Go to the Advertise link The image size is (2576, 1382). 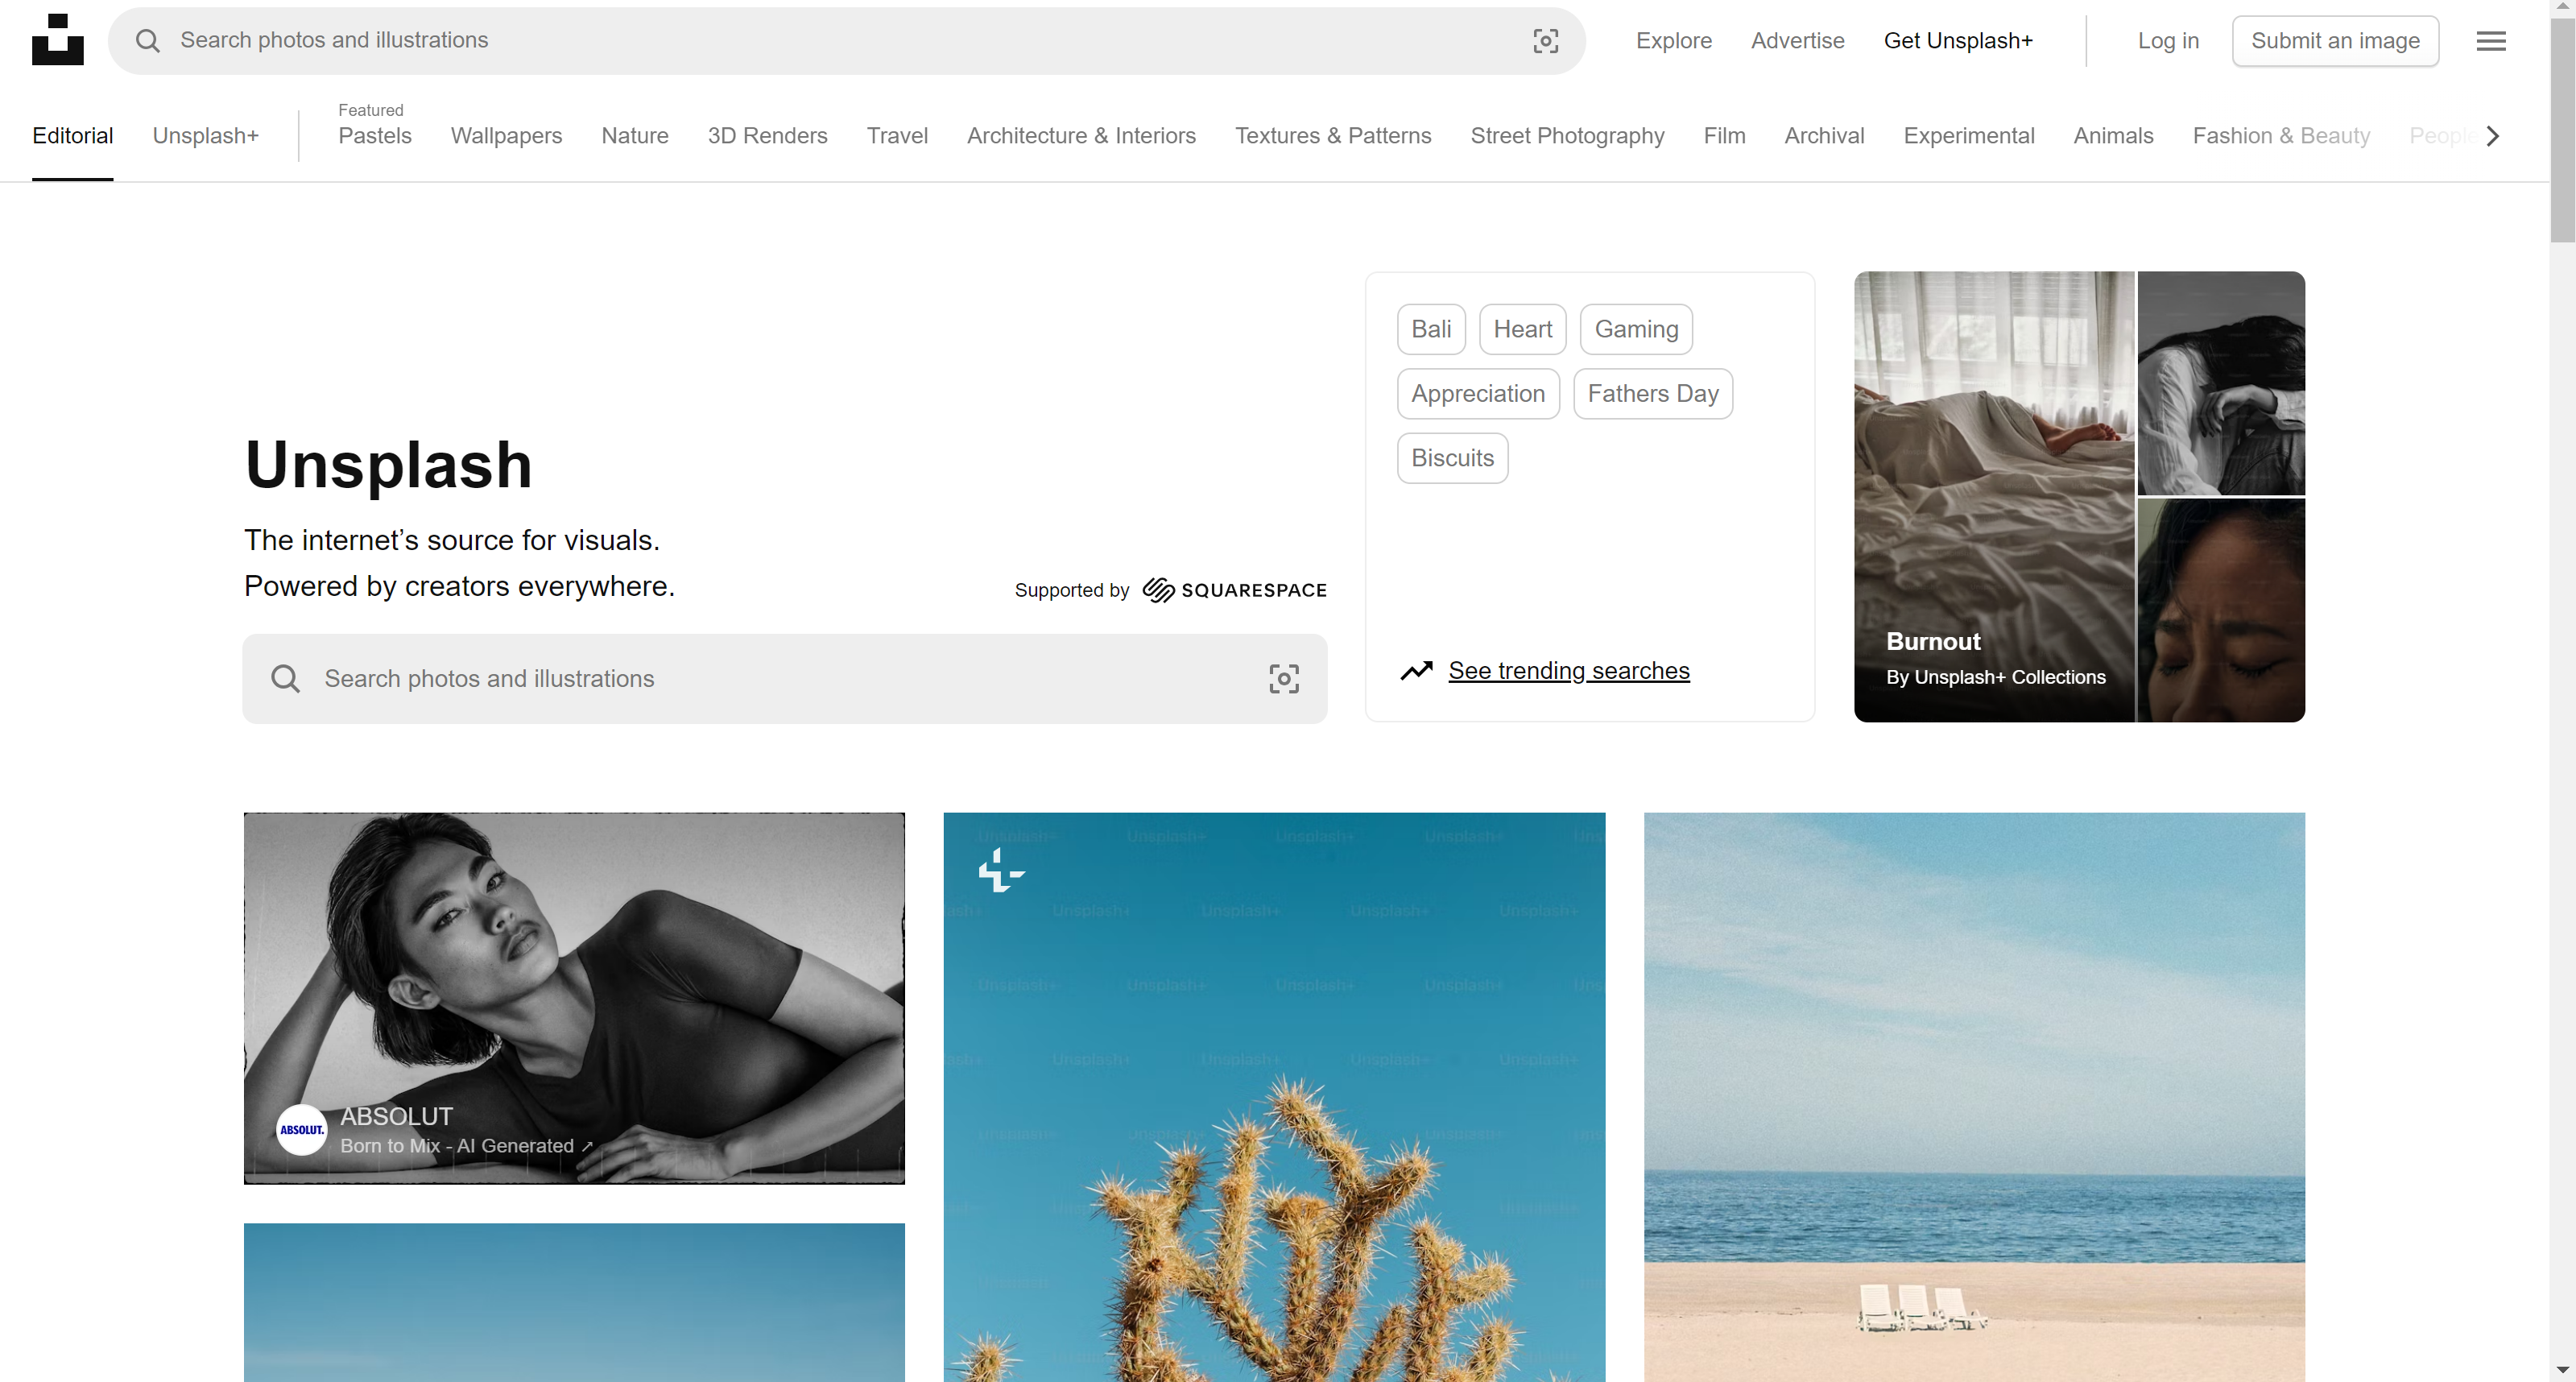coord(1797,41)
